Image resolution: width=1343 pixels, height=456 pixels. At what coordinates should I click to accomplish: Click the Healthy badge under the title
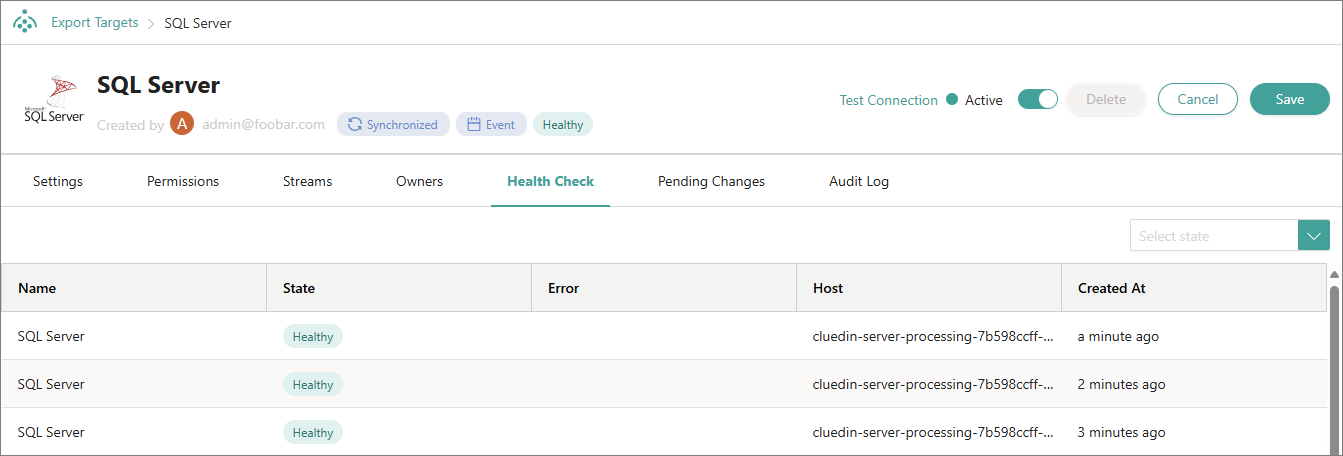point(563,125)
